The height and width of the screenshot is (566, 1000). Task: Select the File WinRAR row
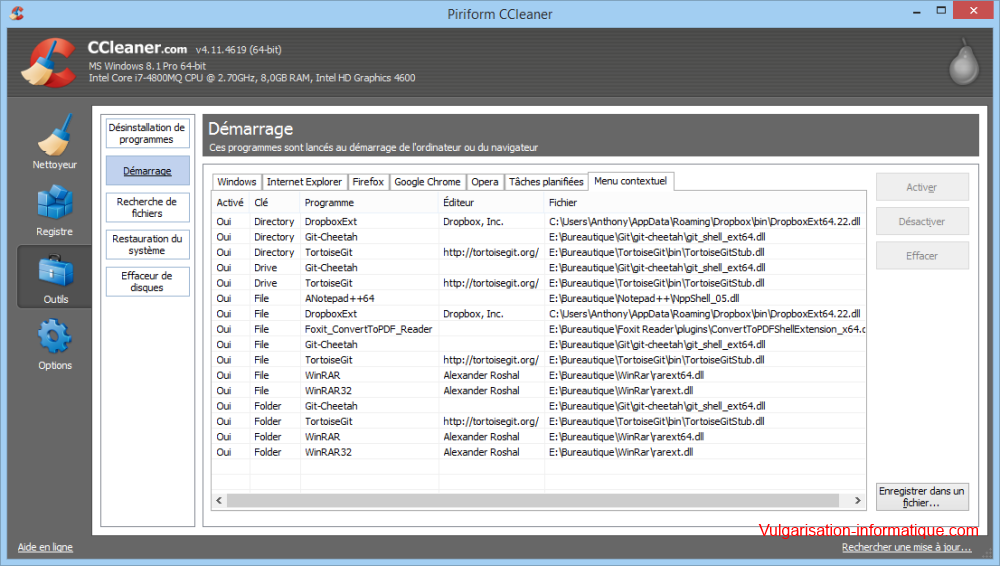pos(538,375)
